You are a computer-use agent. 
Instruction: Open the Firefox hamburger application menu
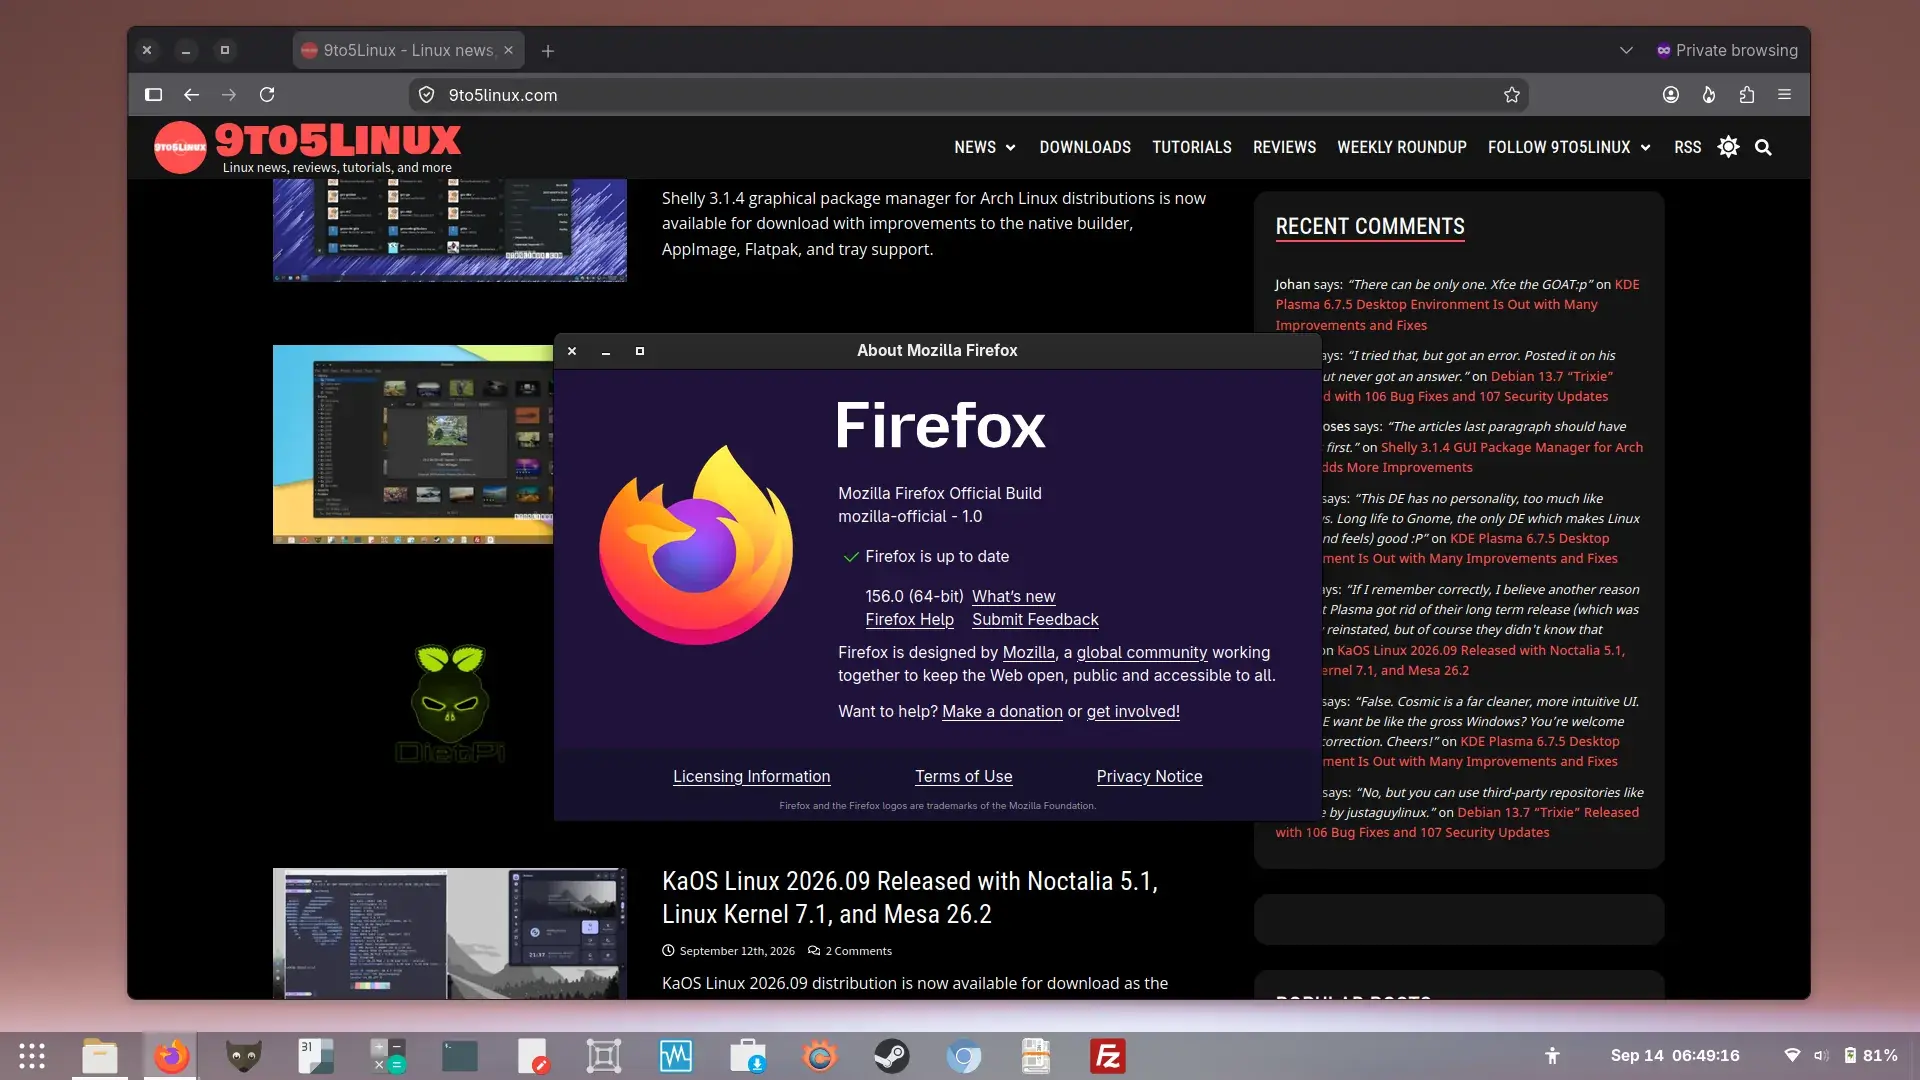pyautogui.click(x=1784, y=95)
